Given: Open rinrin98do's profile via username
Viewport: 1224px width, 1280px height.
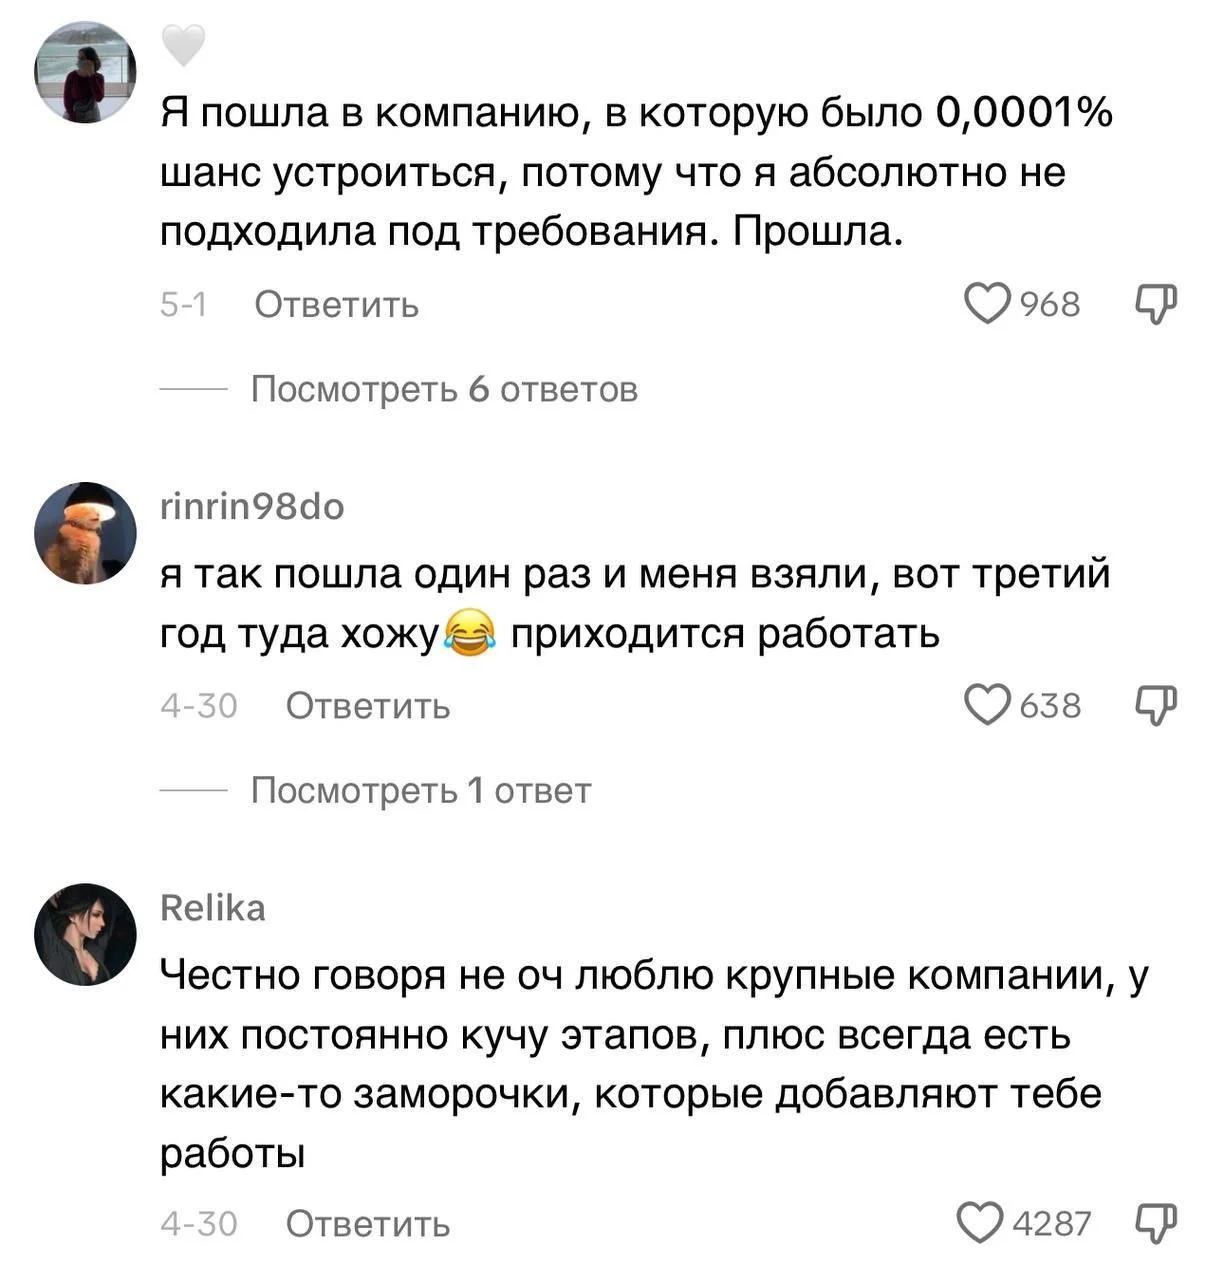Looking at the screenshot, I should (x=252, y=508).
